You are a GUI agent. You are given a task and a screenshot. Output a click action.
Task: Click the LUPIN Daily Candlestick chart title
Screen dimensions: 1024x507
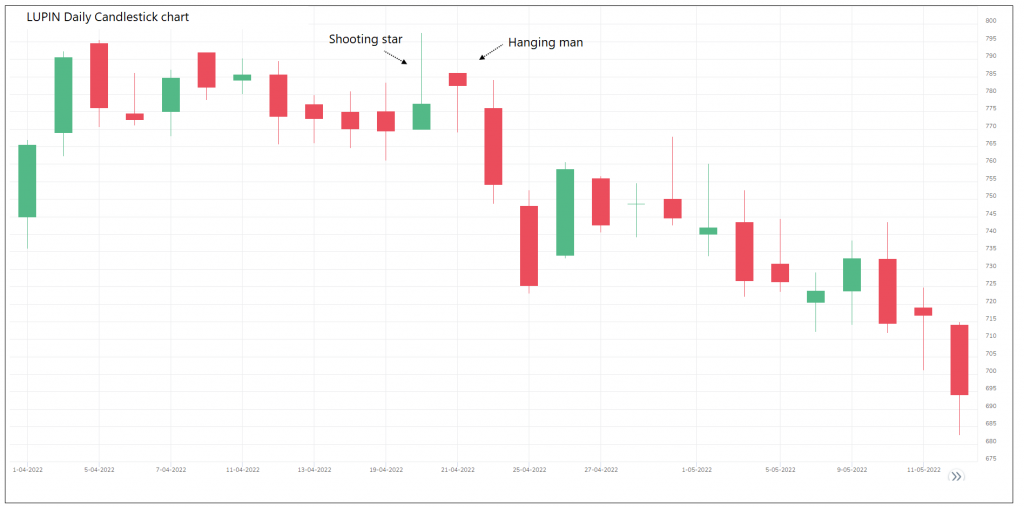107,17
